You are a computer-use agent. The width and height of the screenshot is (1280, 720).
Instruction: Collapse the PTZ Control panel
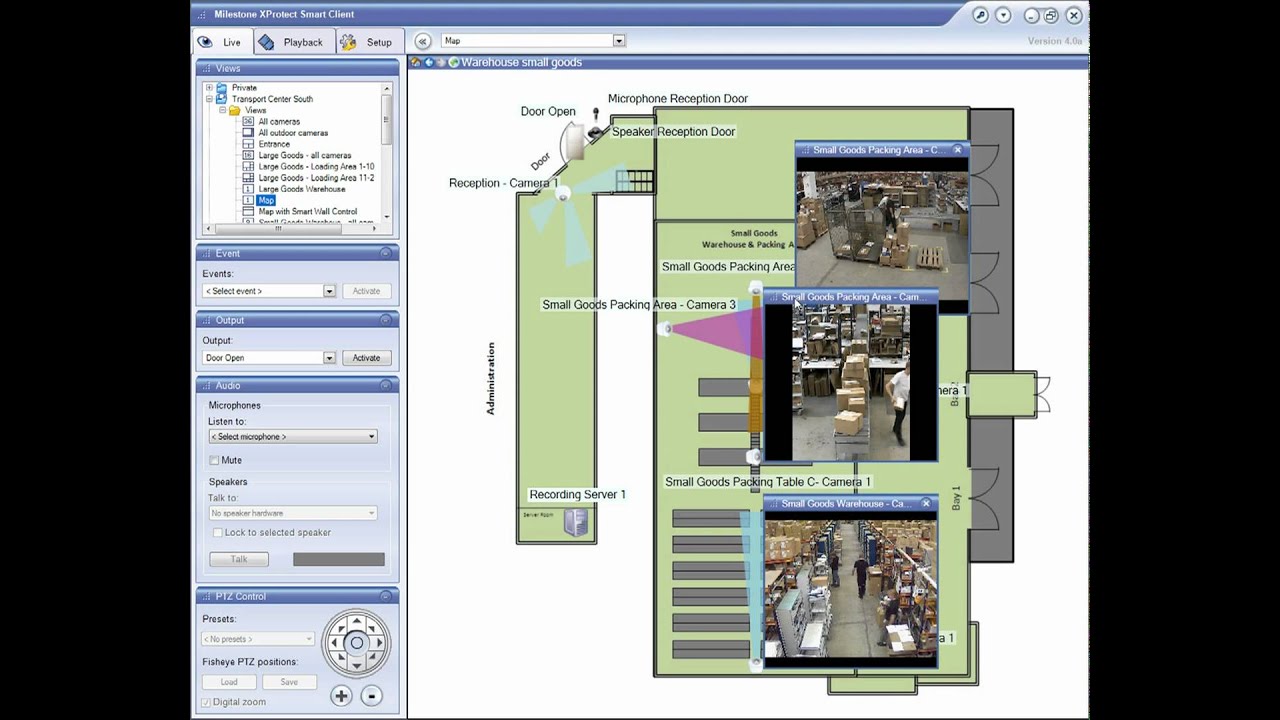[x=385, y=597]
